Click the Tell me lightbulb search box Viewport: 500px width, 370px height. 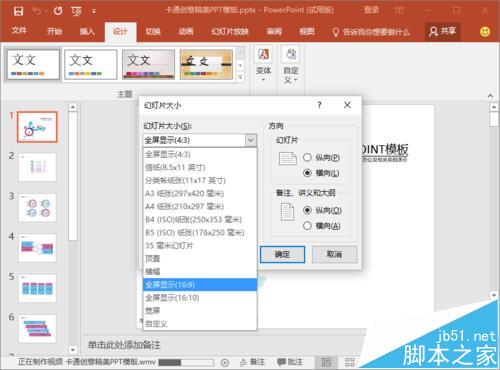coord(371,32)
